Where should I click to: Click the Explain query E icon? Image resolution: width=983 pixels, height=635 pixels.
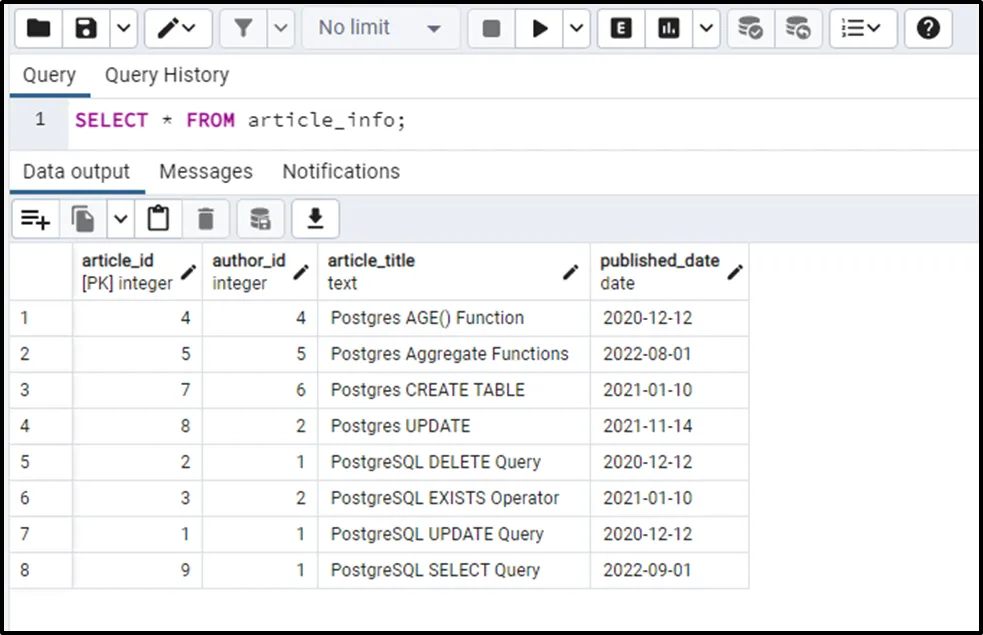621,28
